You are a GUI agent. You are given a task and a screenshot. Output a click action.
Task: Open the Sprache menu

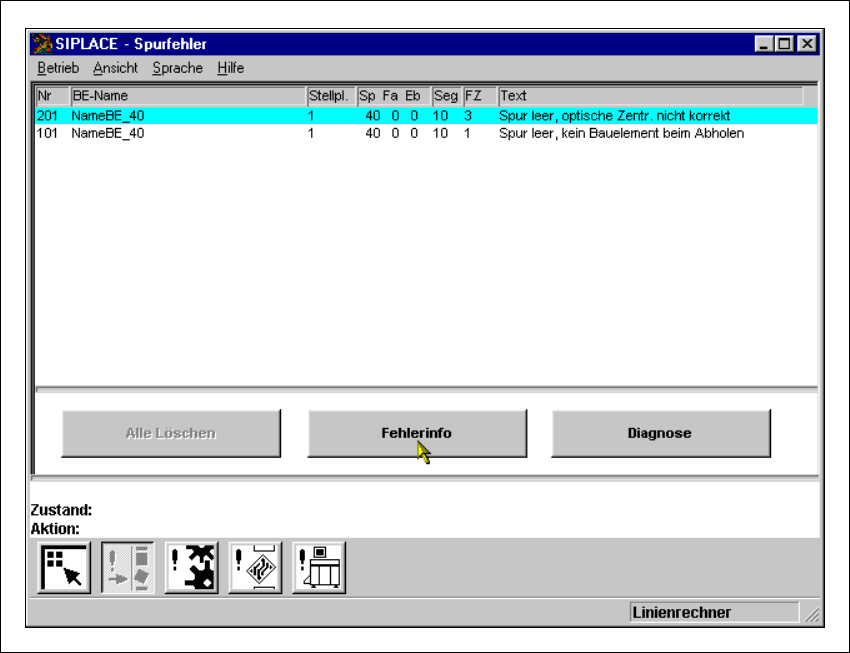coord(177,68)
